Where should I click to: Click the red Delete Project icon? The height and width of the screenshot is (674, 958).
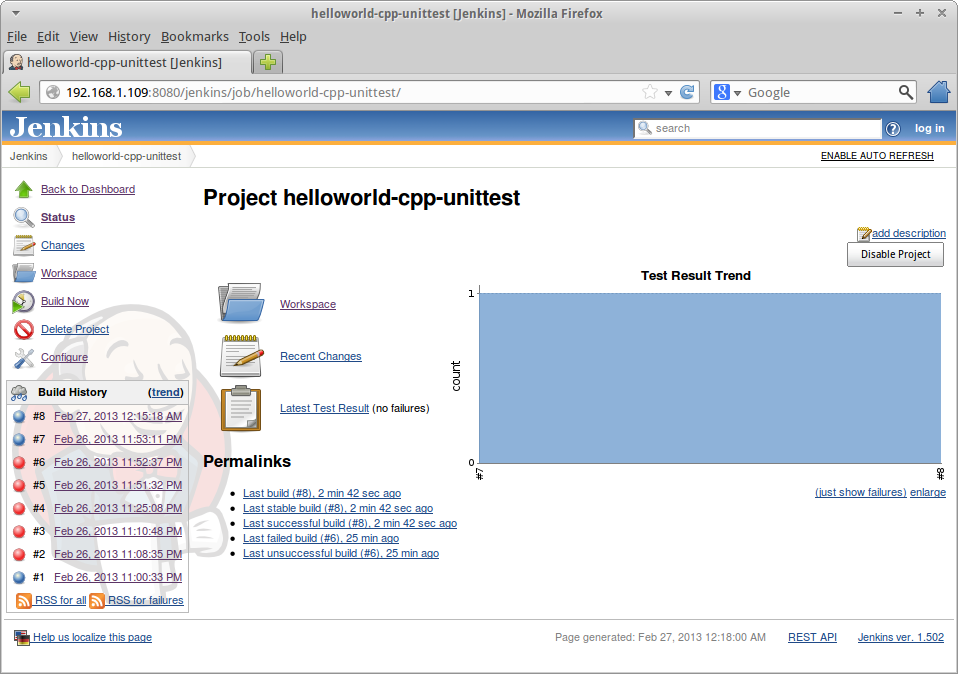24,329
